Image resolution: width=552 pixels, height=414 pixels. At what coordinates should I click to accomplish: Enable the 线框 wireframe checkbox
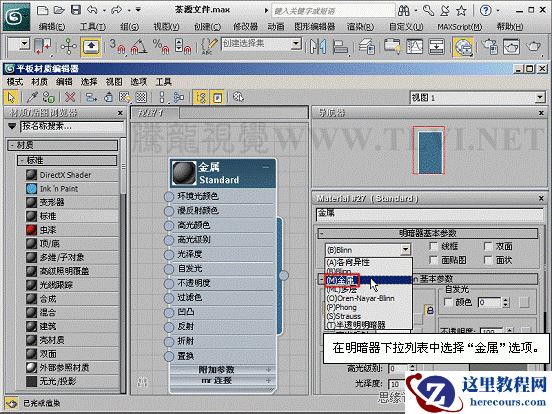point(434,246)
